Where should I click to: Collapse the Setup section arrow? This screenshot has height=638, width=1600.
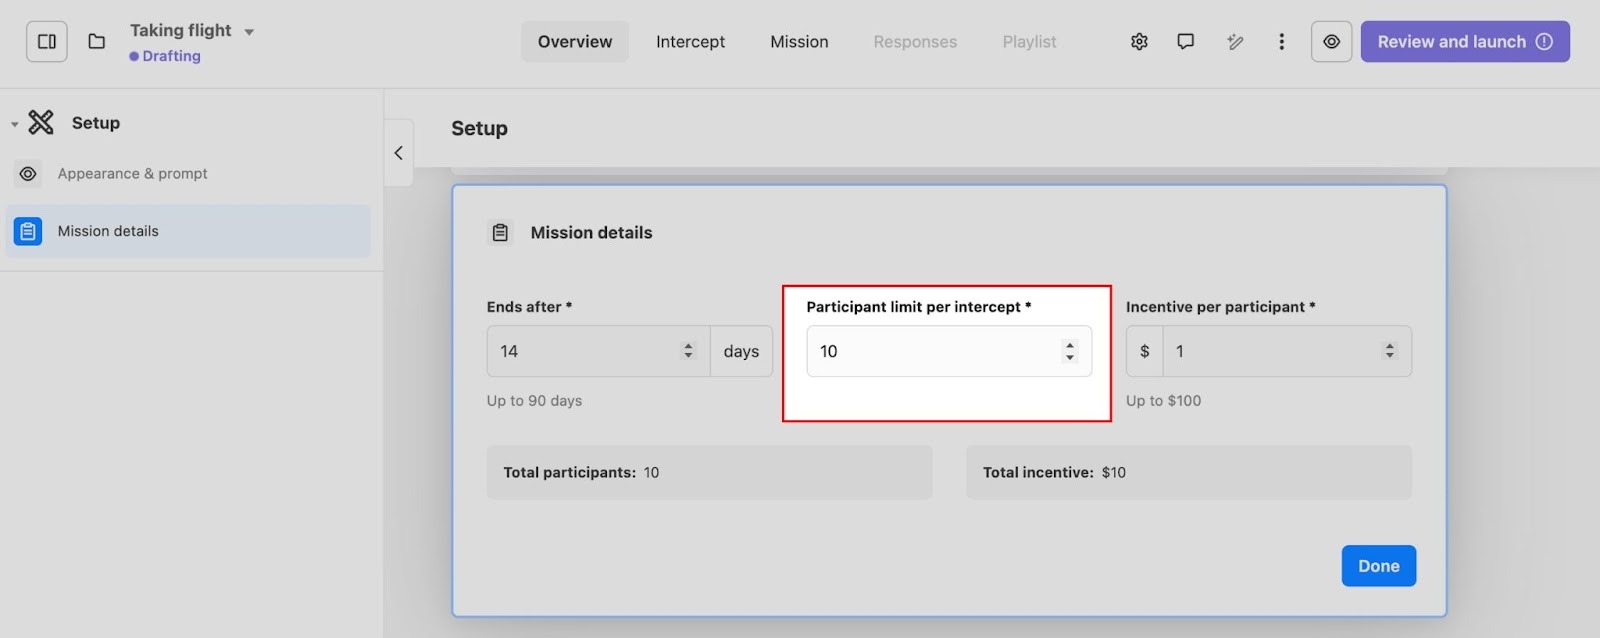click(x=14, y=125)
